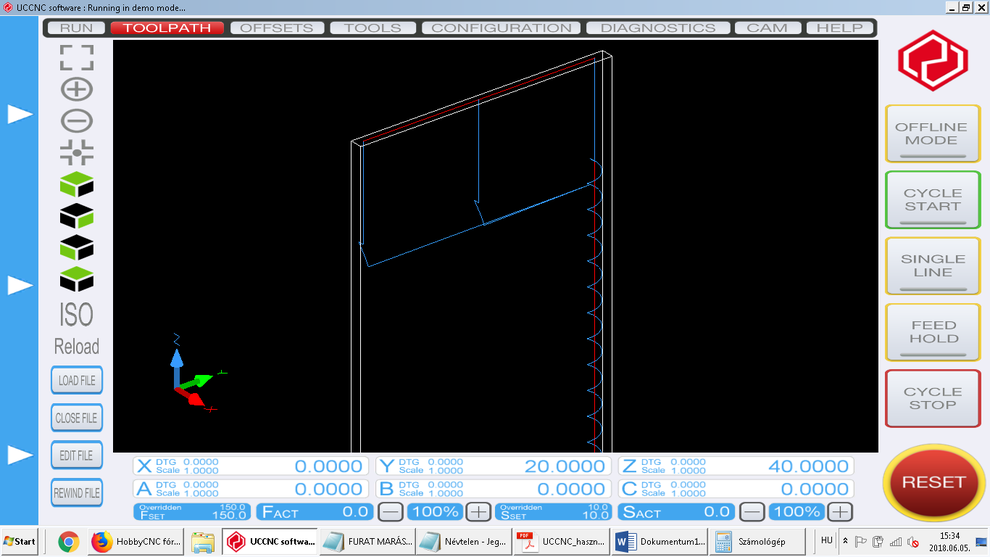Screen dimensions: 990x557
Task: Open Chrome from the Windows taskbar
Action: [x=68, y=542]
